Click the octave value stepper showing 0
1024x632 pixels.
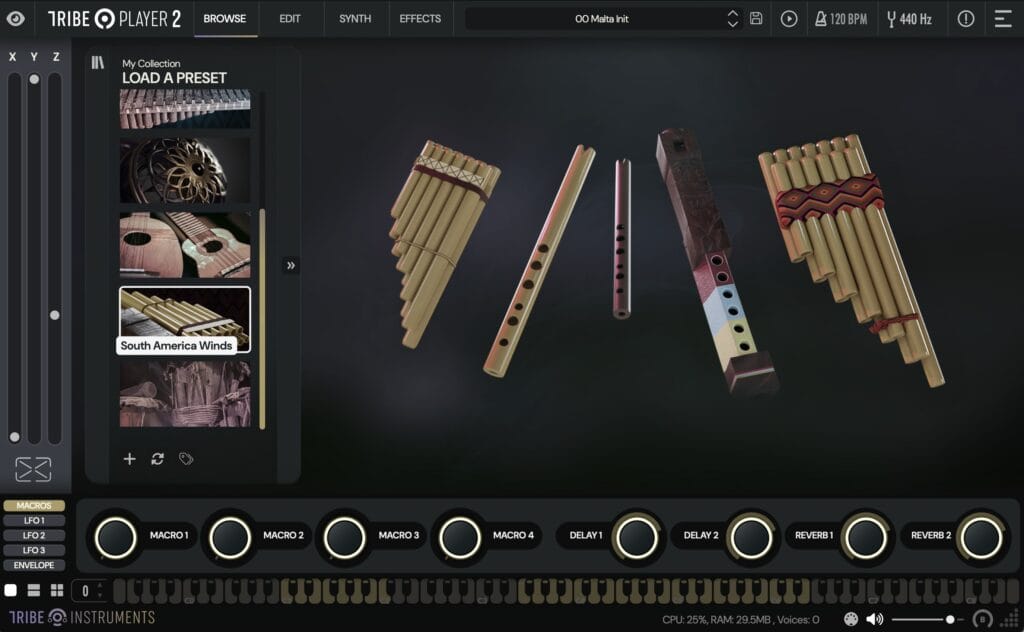(x=89, y=591)
